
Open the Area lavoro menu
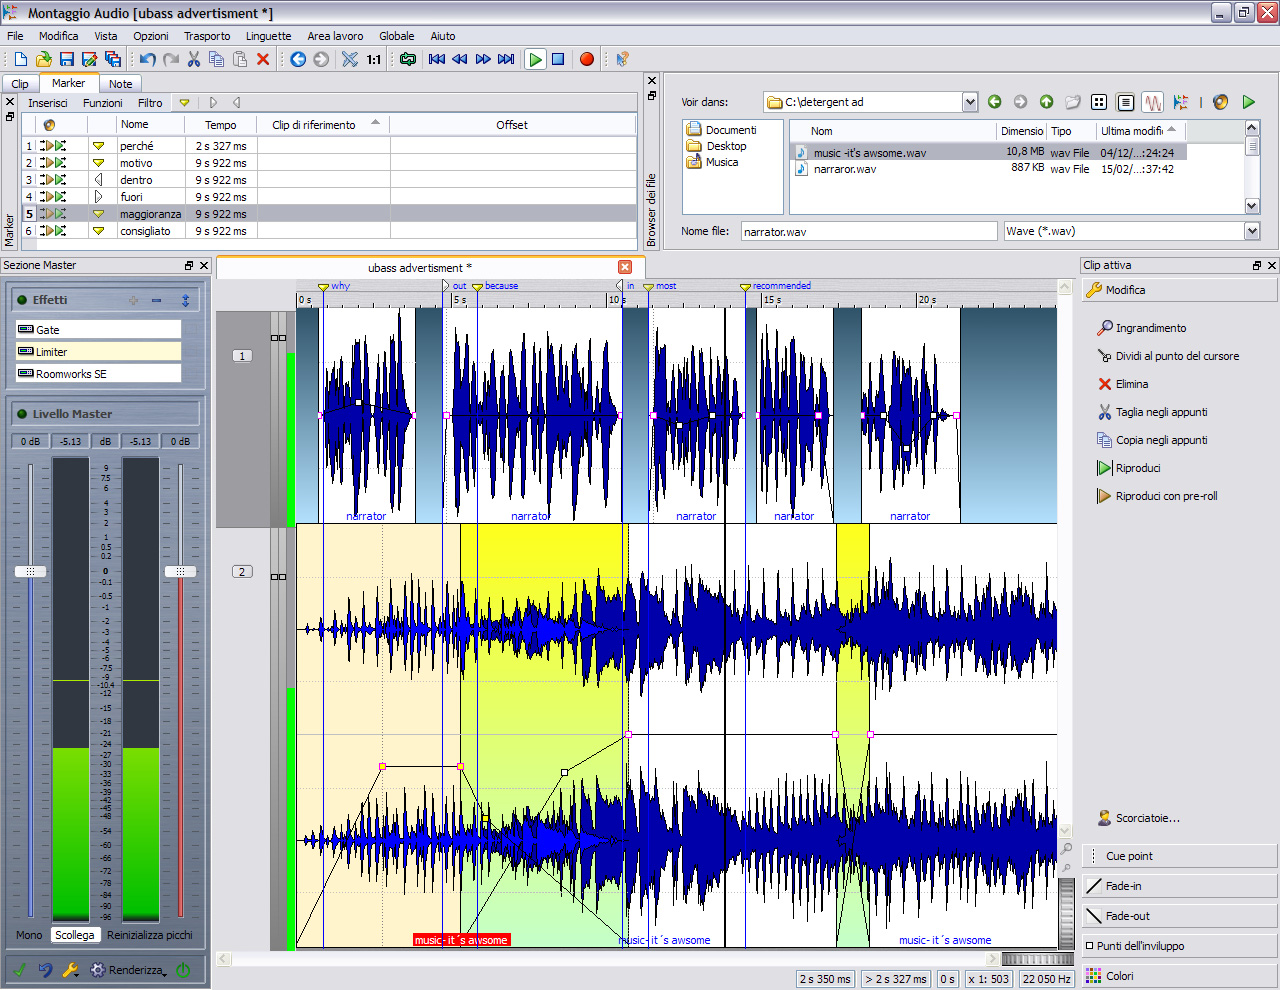(x=335, y=36)
